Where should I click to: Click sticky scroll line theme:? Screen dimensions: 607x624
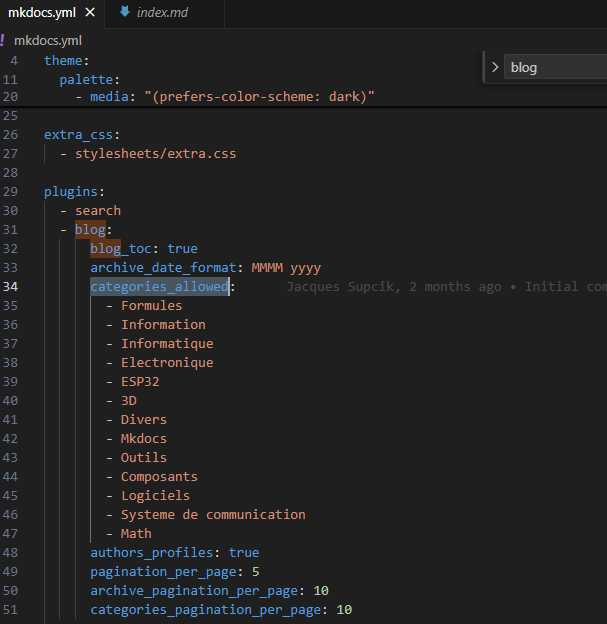point(66,60)
